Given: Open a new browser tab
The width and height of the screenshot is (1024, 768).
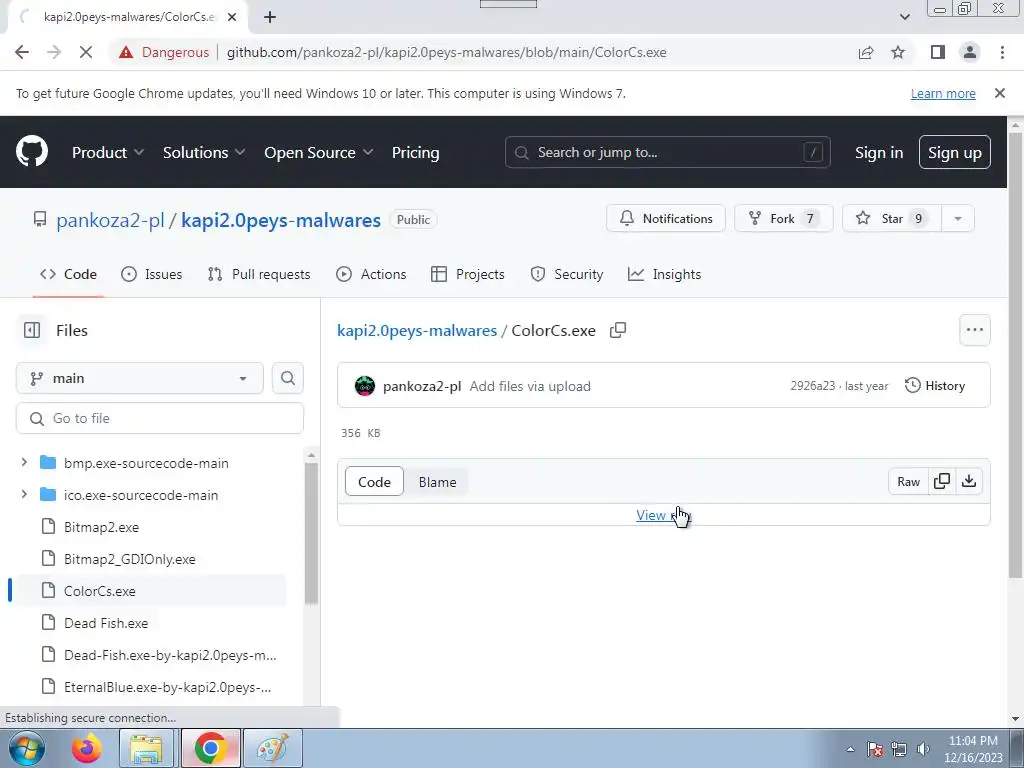Looking at the screenshot, I should click(270, 17).
